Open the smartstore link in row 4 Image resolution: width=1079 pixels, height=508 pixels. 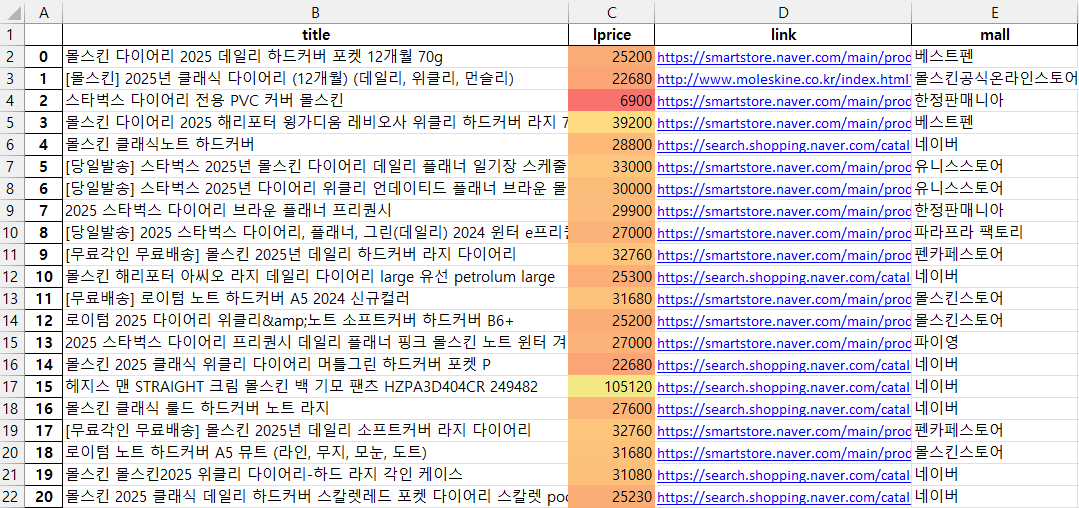(784, 100)
